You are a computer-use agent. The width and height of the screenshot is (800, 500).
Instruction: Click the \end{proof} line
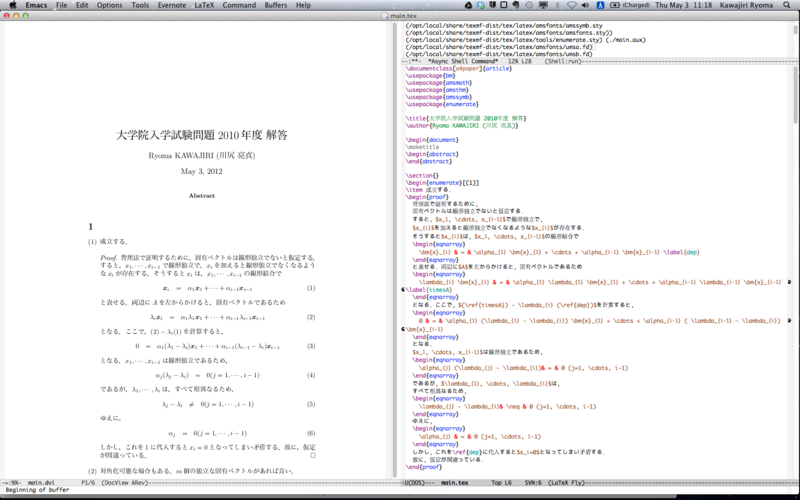pyautogui.click(x=424, y=467)
